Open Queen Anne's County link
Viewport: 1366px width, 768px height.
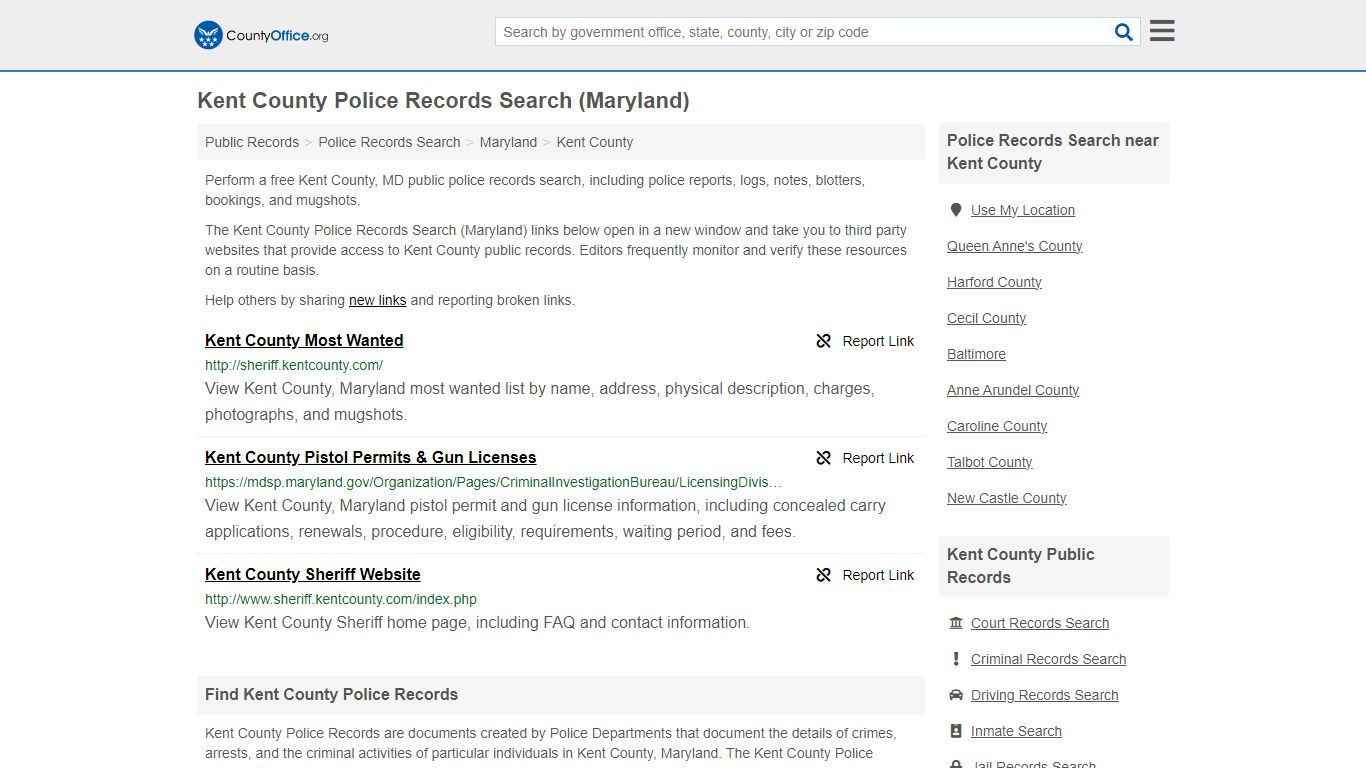click(x=1015, y=246)
